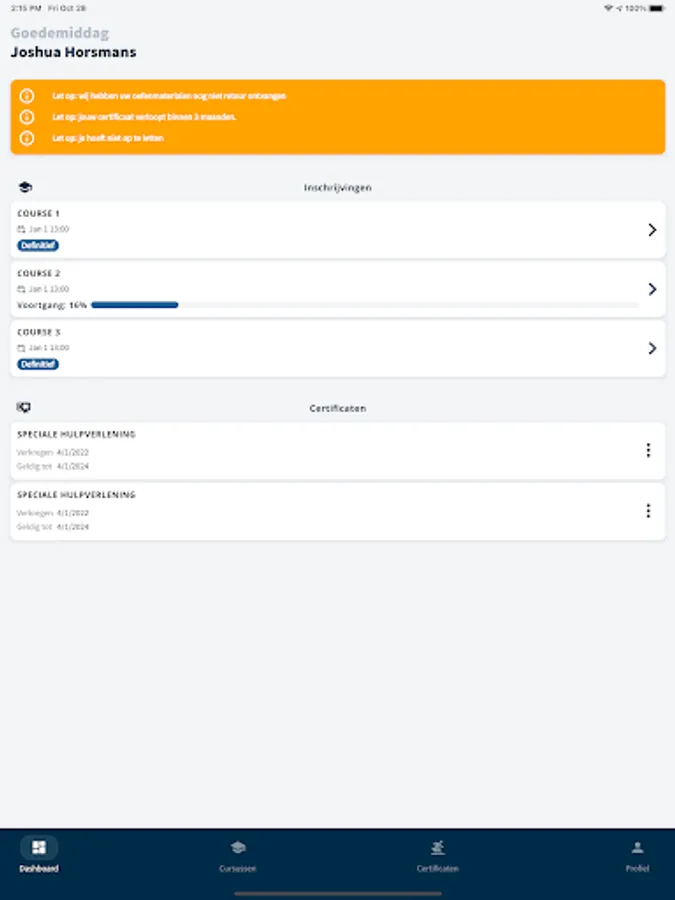
Task: Open options menu for second Speciale Hulpverlening certificate
Action: [x=648, y=511]
